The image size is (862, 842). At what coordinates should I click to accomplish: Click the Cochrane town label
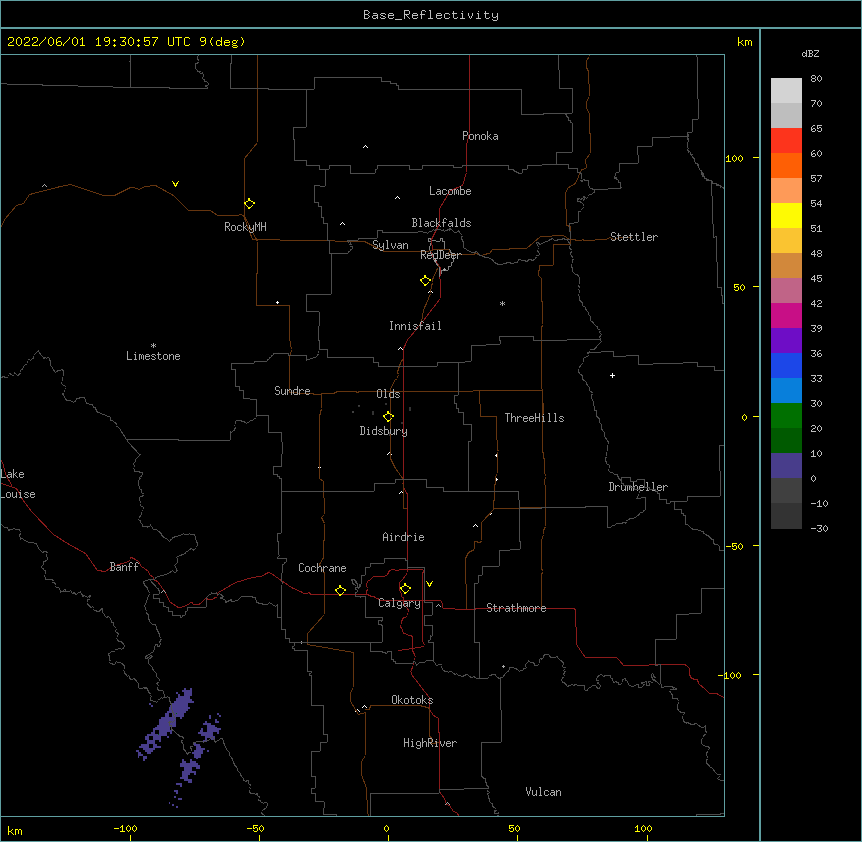tap(322, 568)
